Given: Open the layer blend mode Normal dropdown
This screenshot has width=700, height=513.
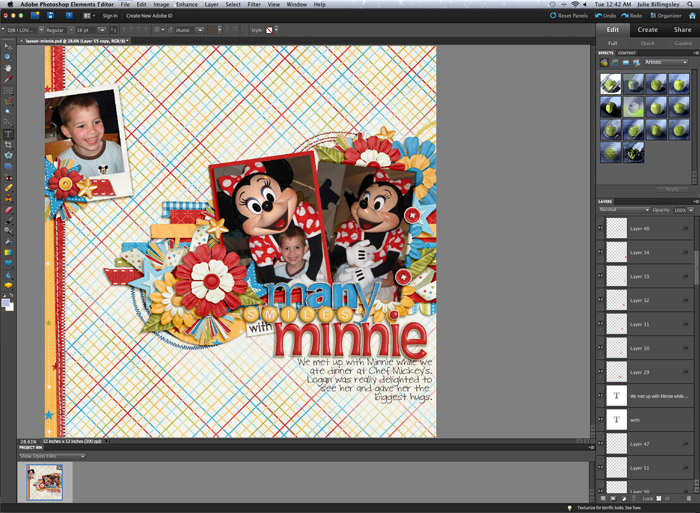Looking at the screenshot, I should coord(624,210).
